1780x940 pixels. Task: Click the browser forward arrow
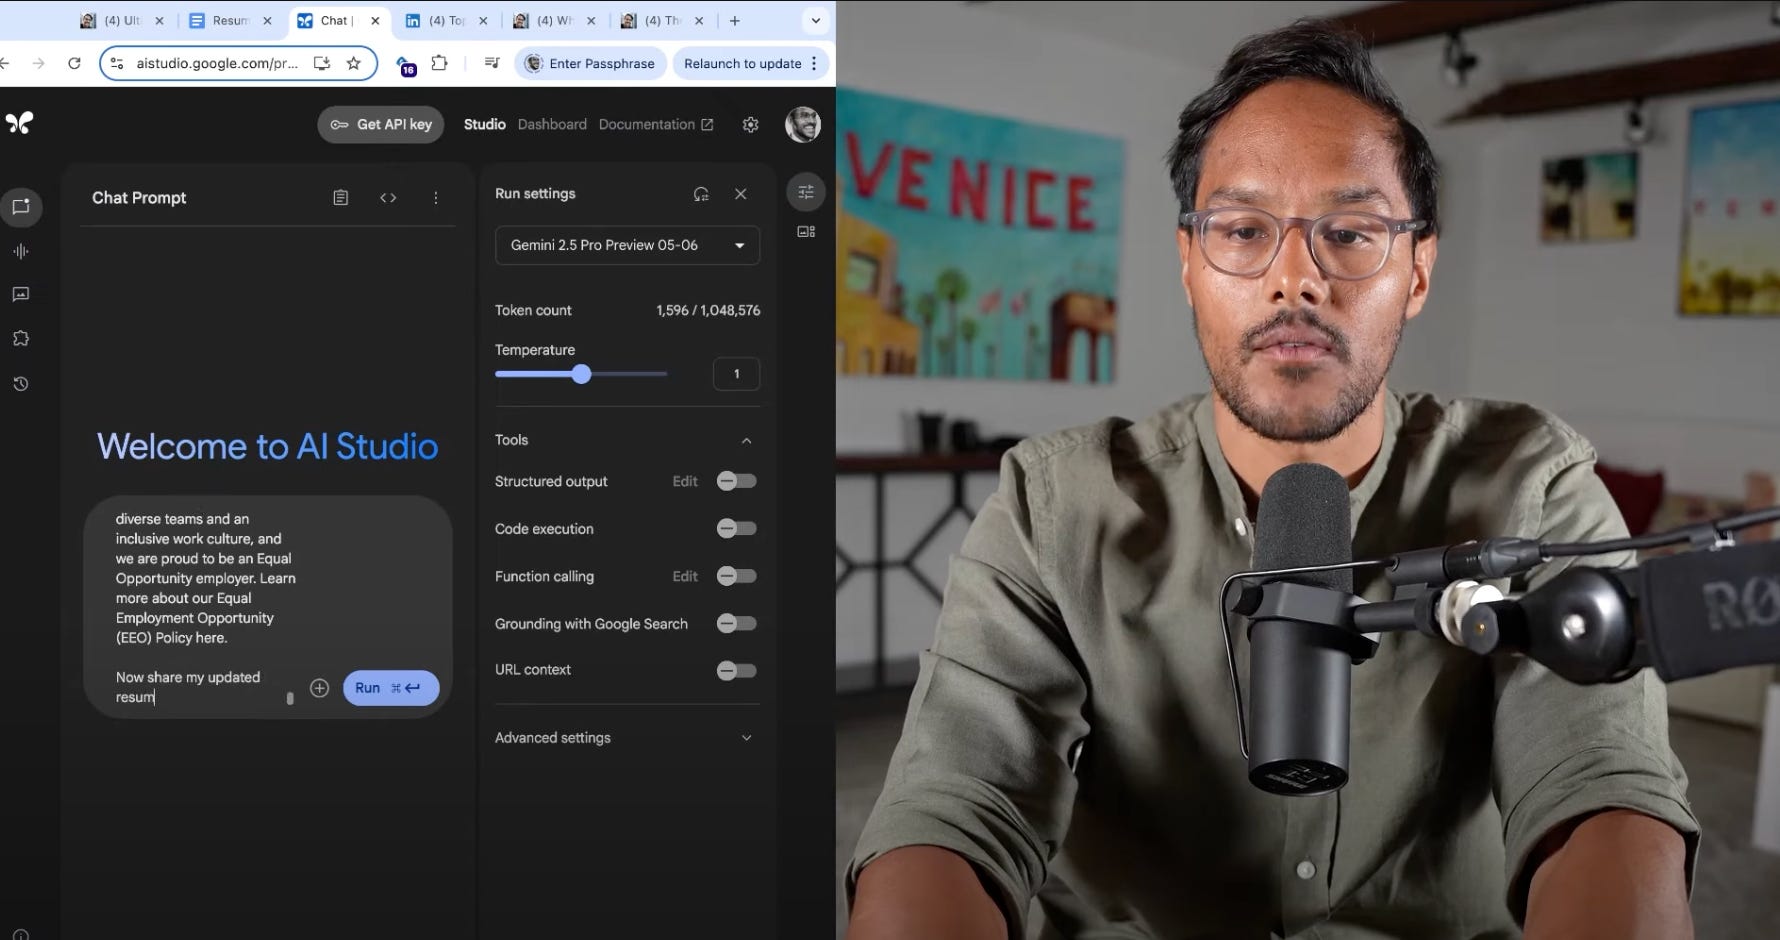click(38, 63)
